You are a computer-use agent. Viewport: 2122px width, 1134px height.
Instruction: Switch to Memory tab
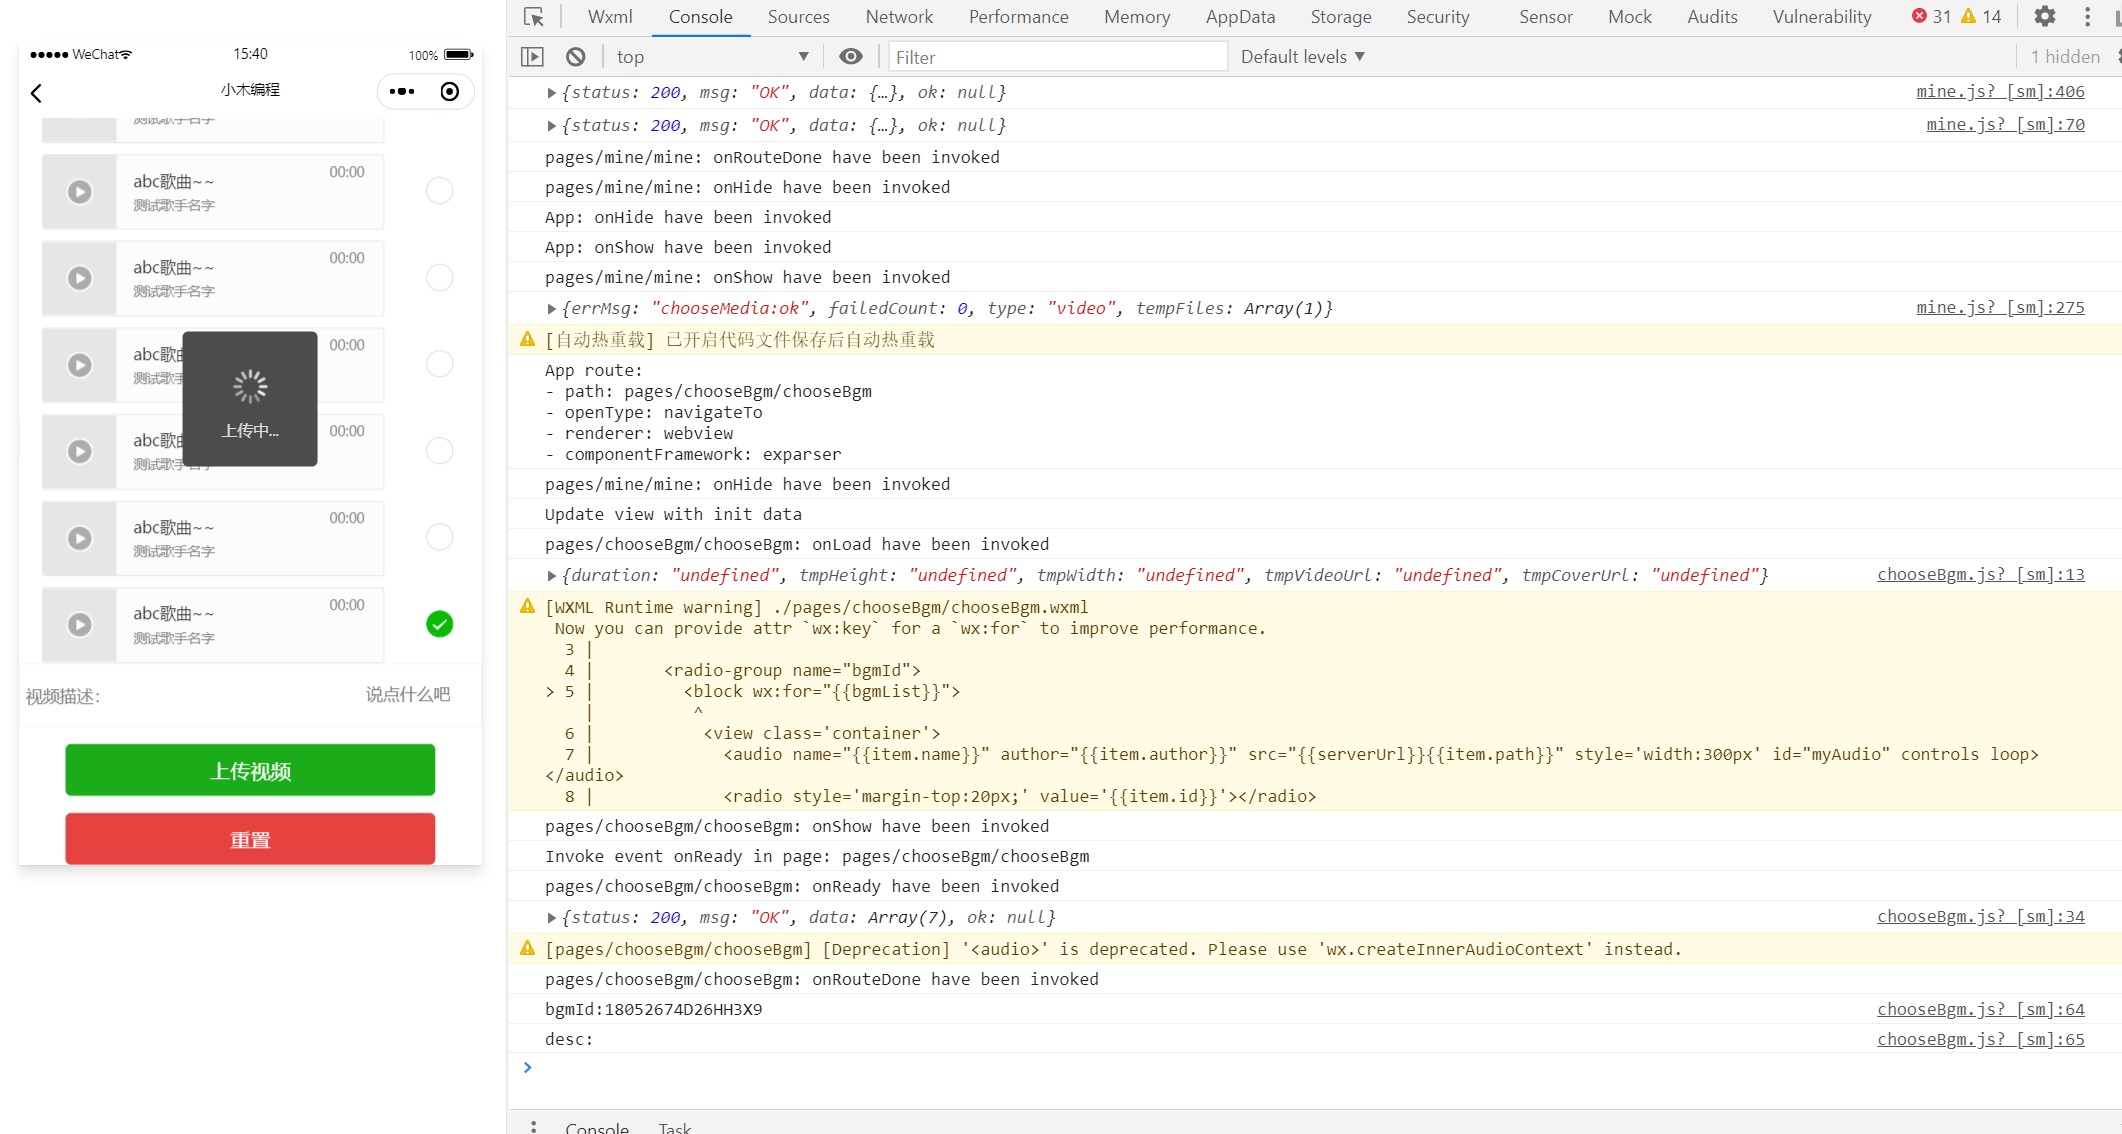1137,17
